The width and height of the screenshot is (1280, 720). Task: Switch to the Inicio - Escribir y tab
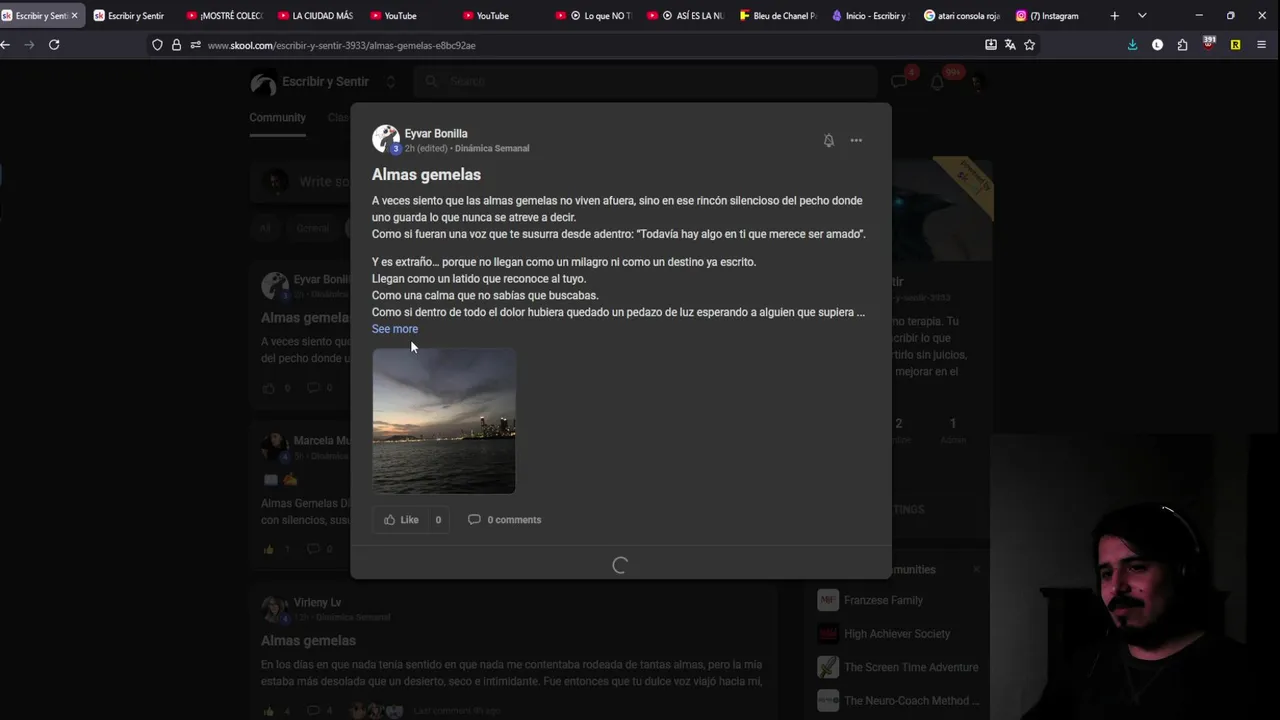click(870, 16)
